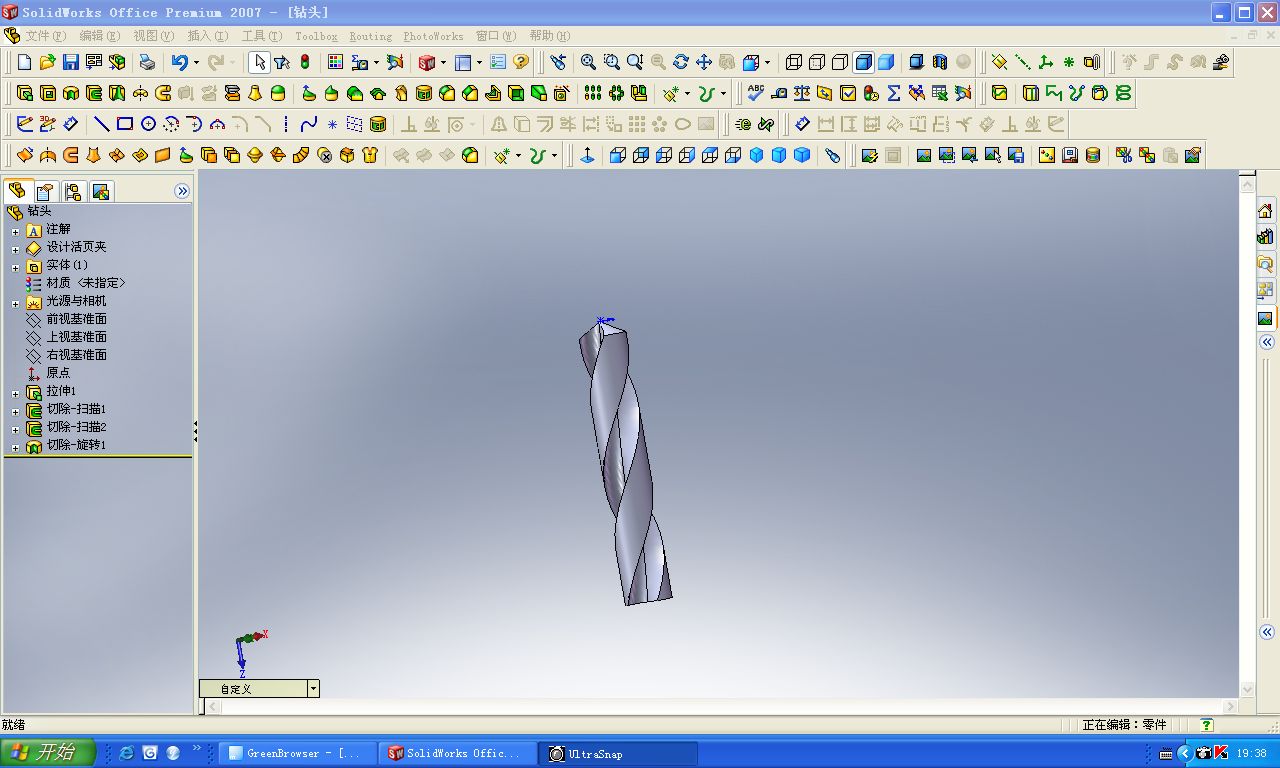
Task: Switch to UltraSnap taskbar button
Action: pos(619,753)
